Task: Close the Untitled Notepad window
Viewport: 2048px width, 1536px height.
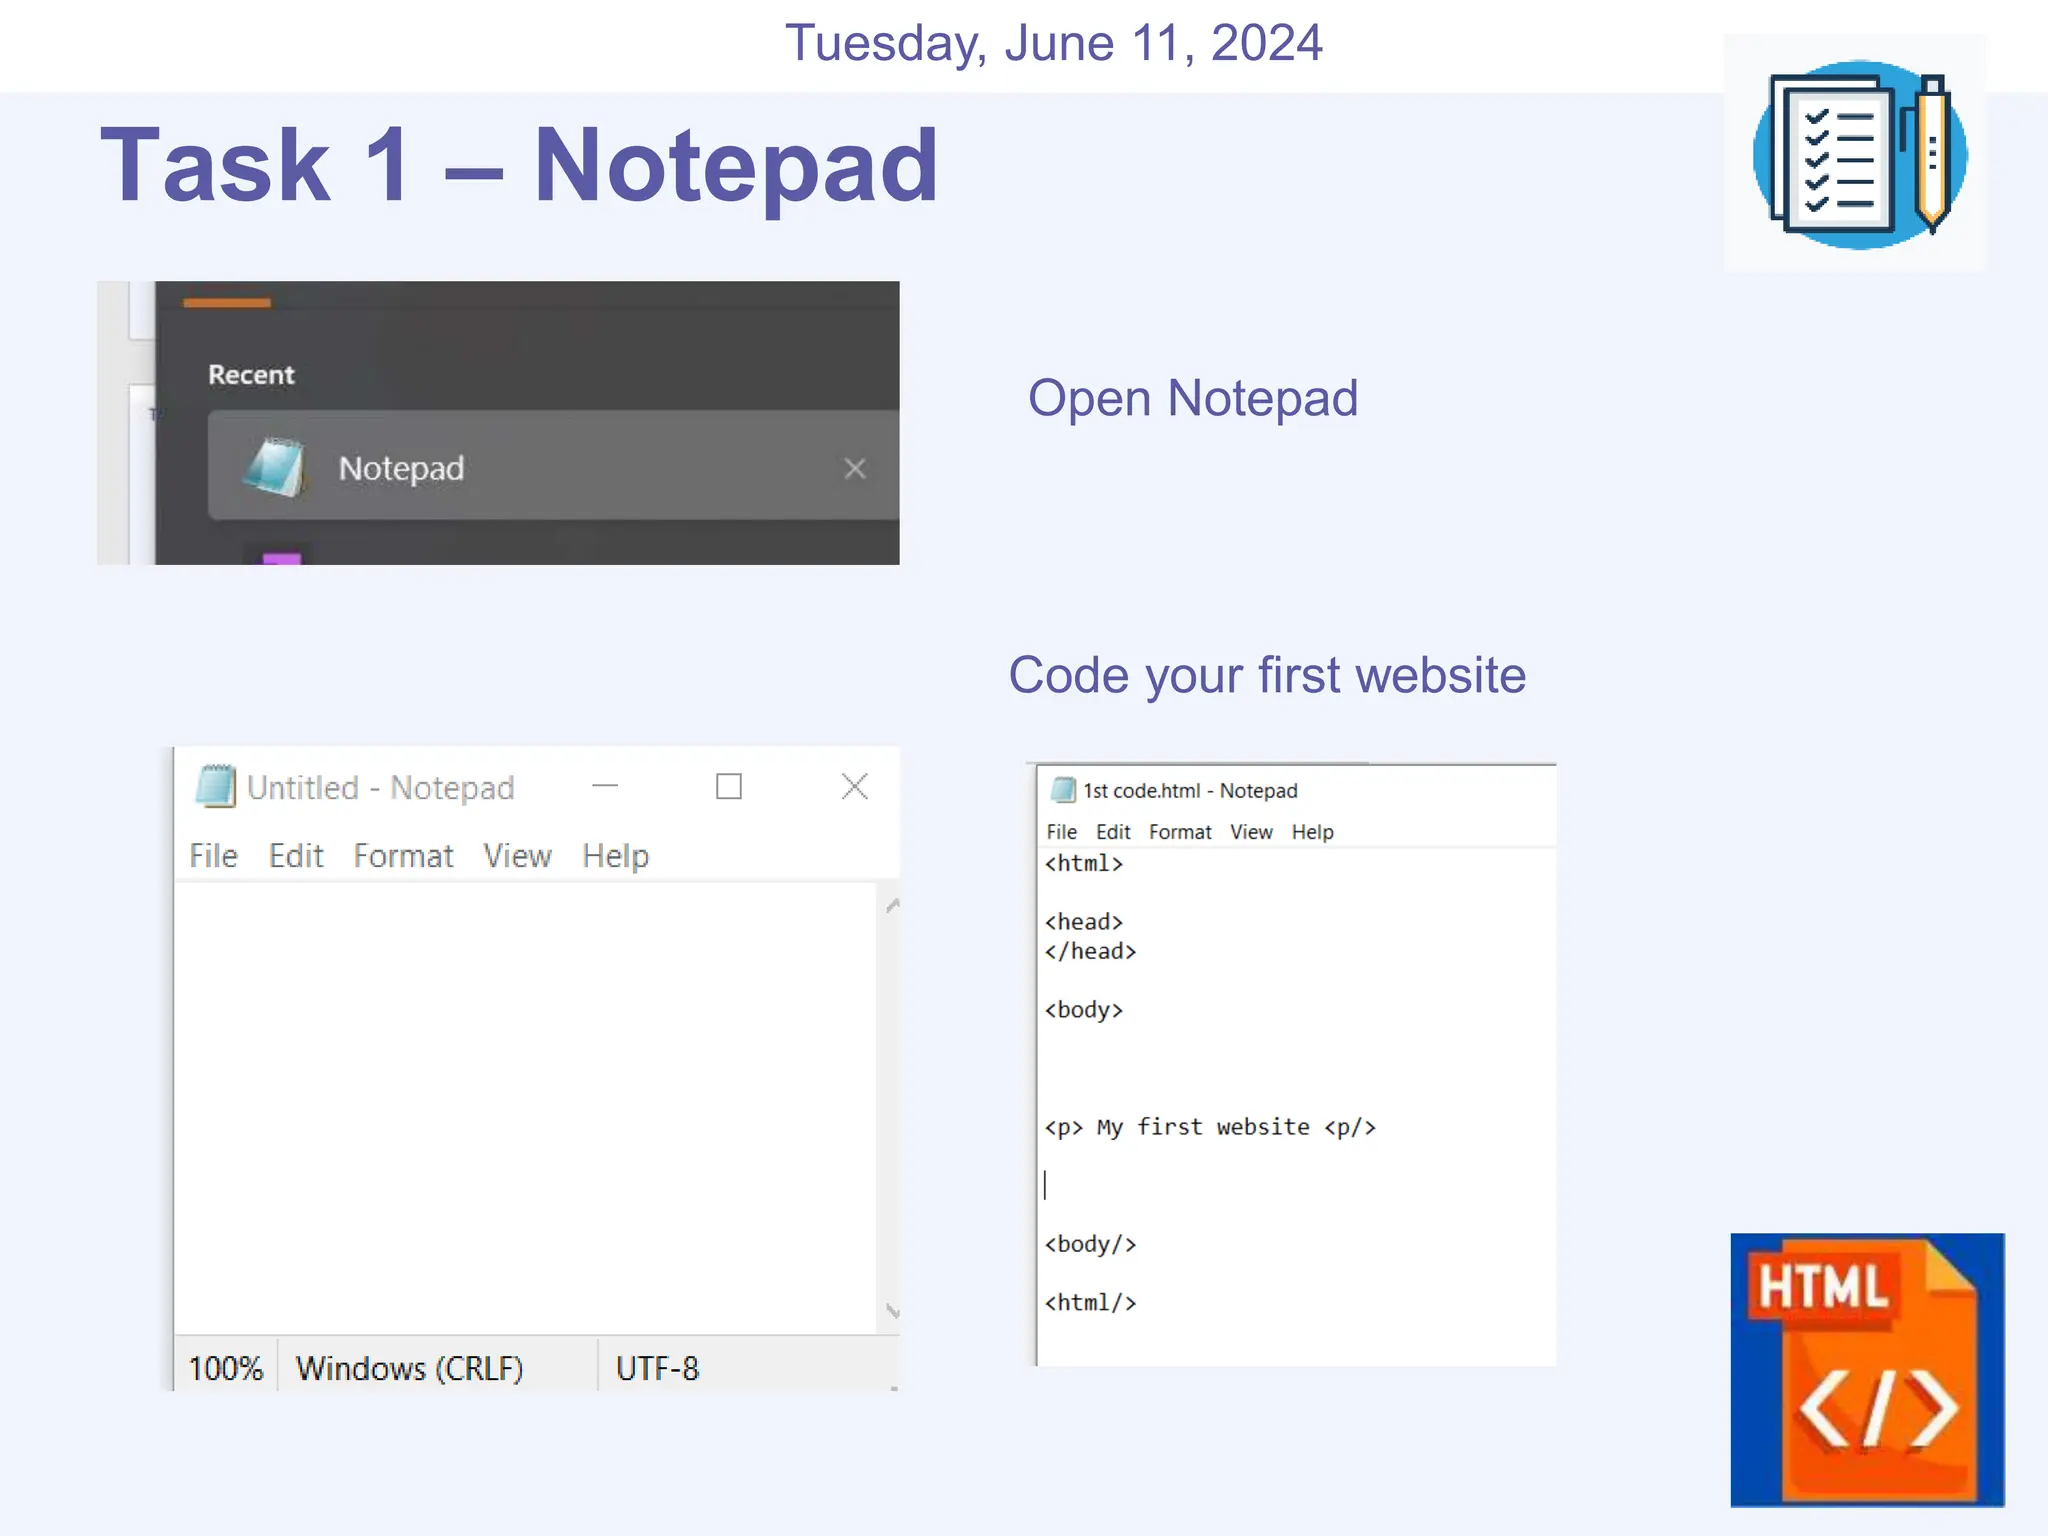Action: click(x=855, y=787)
